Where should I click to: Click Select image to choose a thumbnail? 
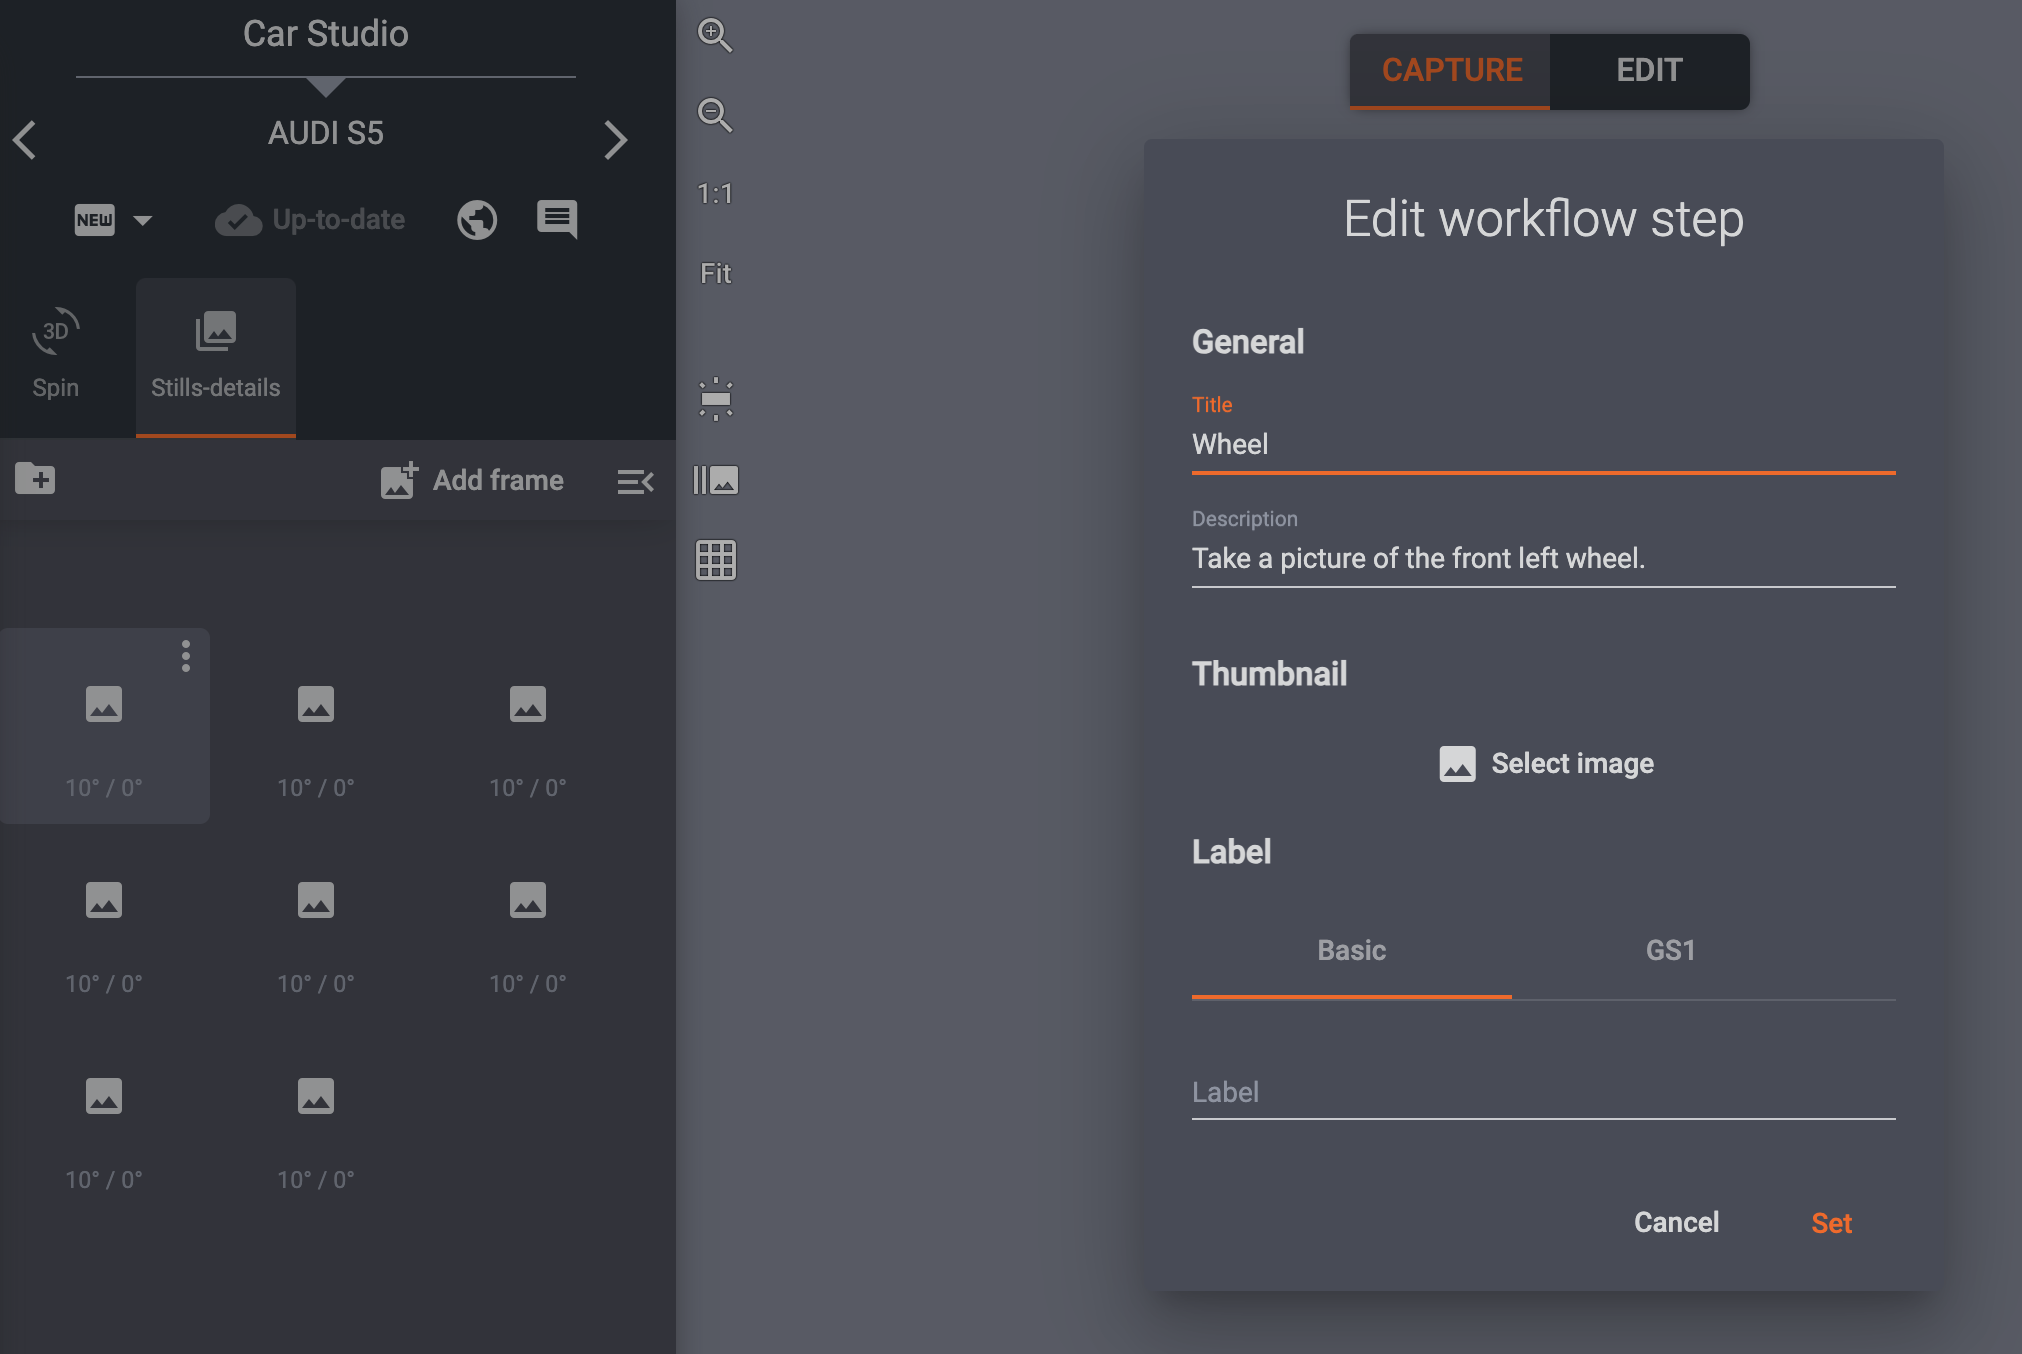coord(1546,763)
